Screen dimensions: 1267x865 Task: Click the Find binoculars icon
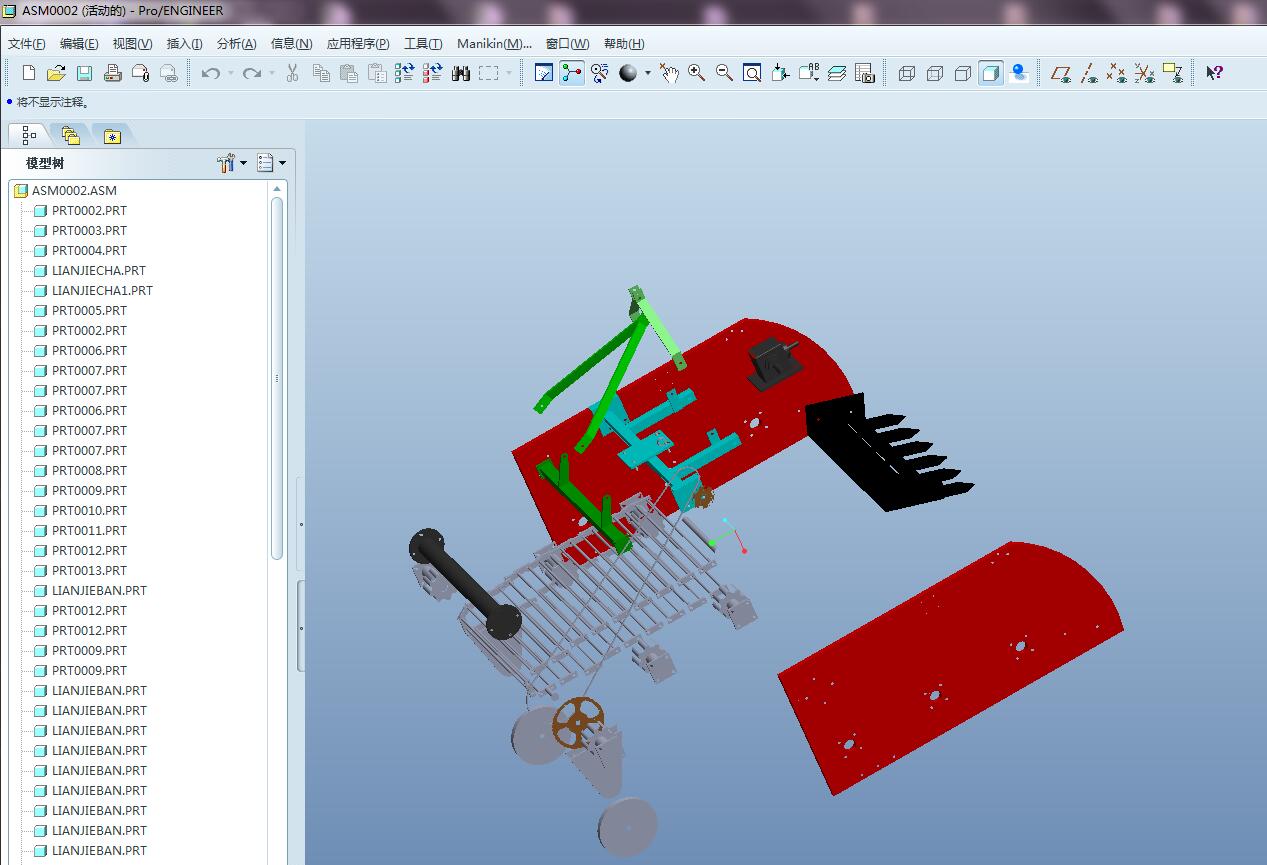(461, 73)
